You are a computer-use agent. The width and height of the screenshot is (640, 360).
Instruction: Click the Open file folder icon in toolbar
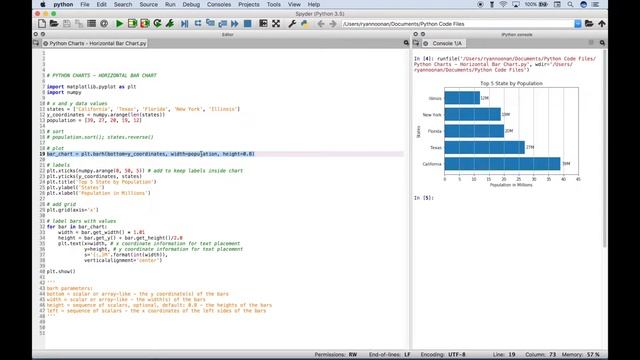point(54,24)
